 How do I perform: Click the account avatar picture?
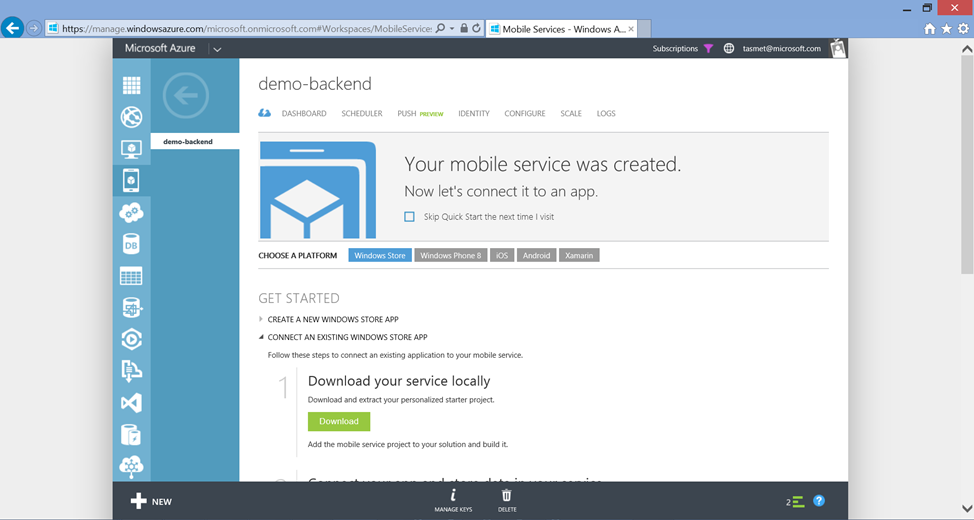[x=838, y=48]
